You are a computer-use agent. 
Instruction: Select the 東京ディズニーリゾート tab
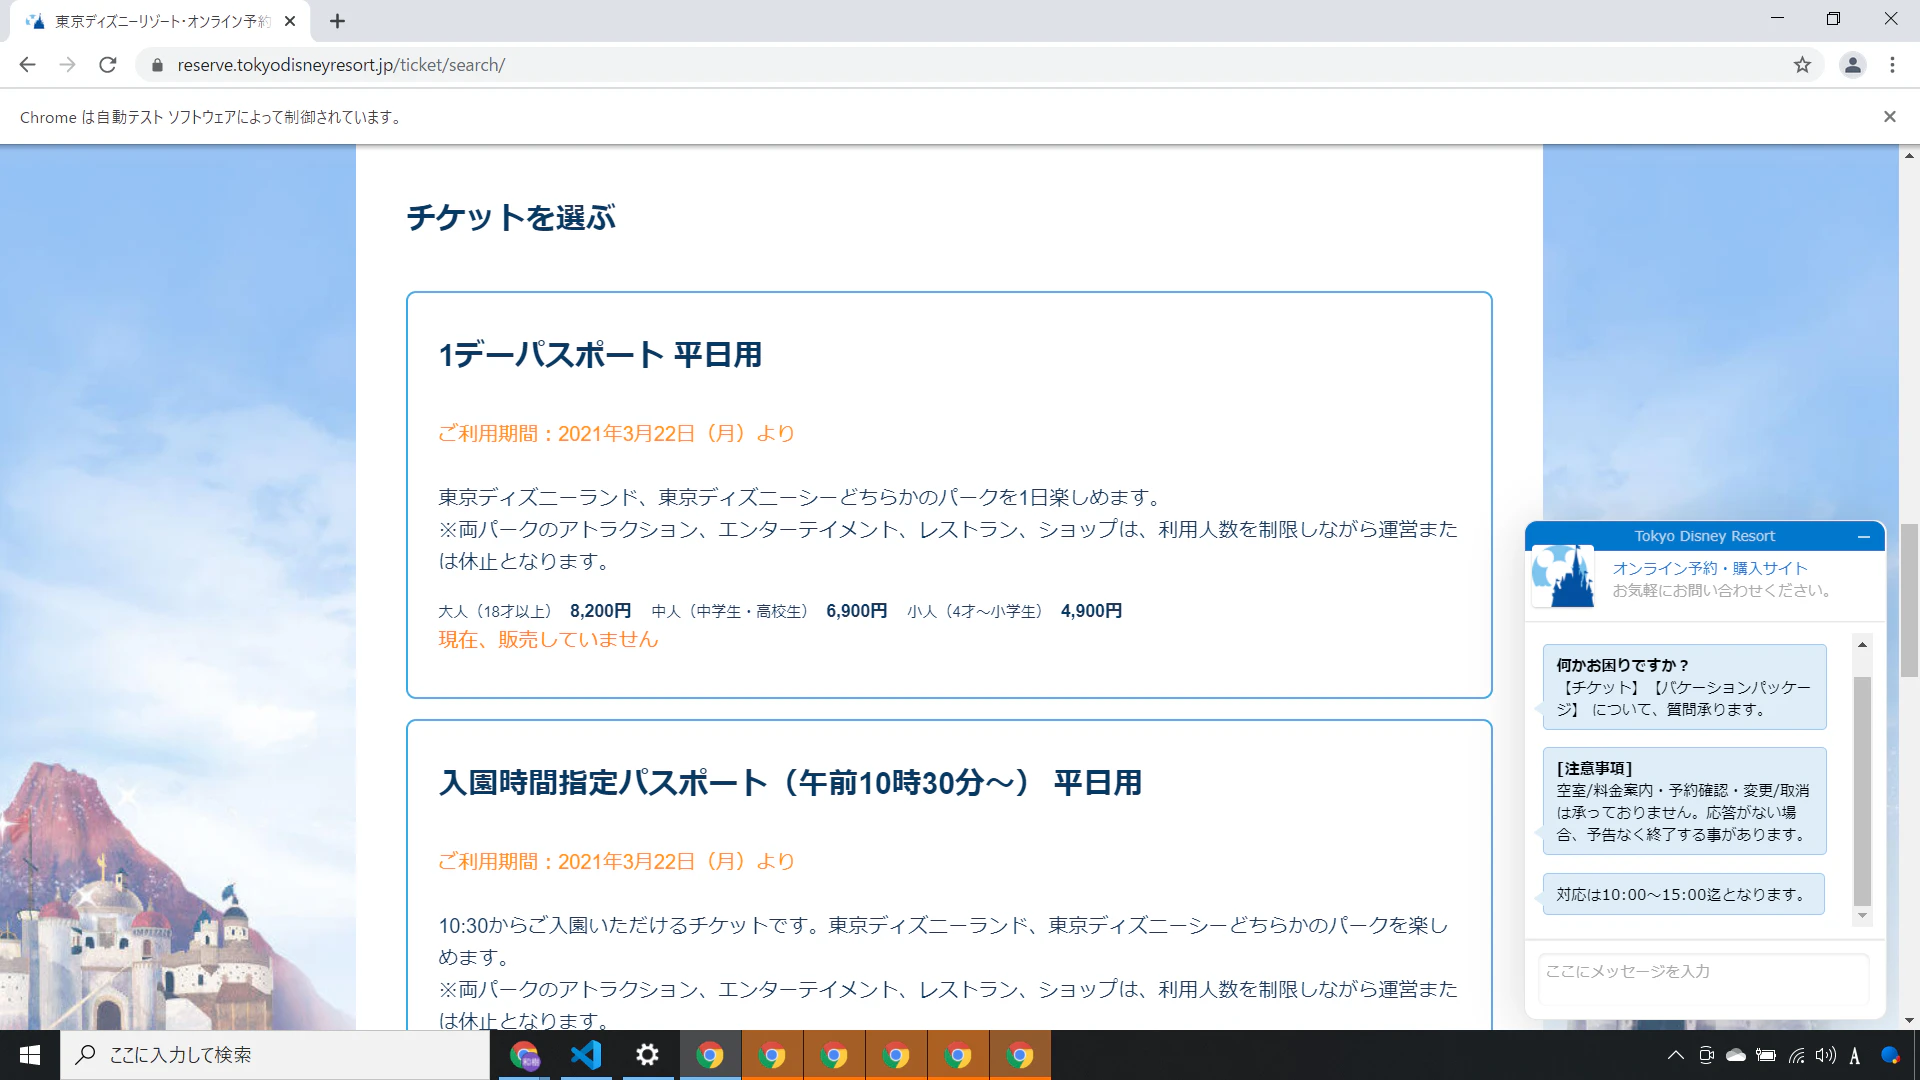(x=160, y=21)
